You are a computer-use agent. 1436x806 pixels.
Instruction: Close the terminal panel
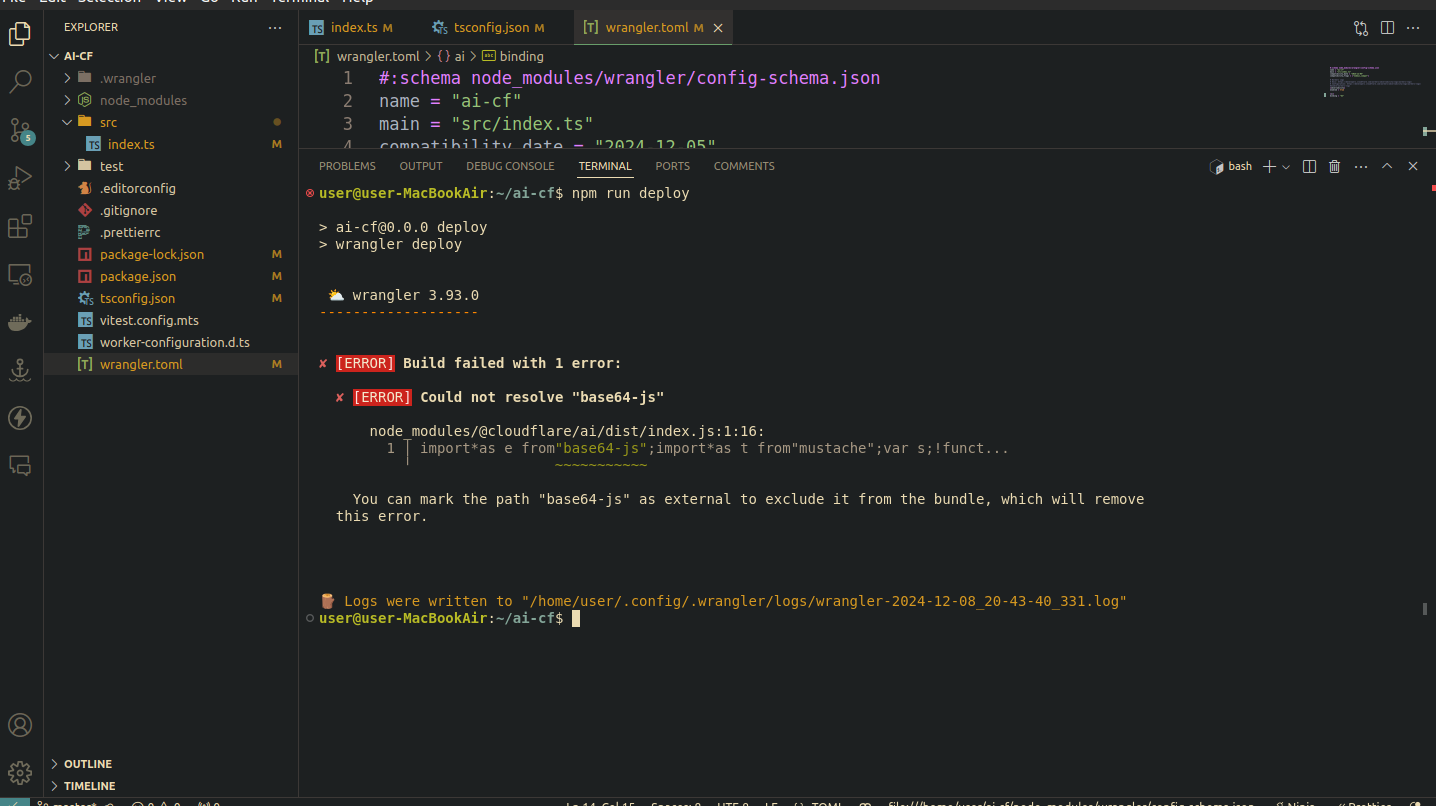coord(1413,166)
